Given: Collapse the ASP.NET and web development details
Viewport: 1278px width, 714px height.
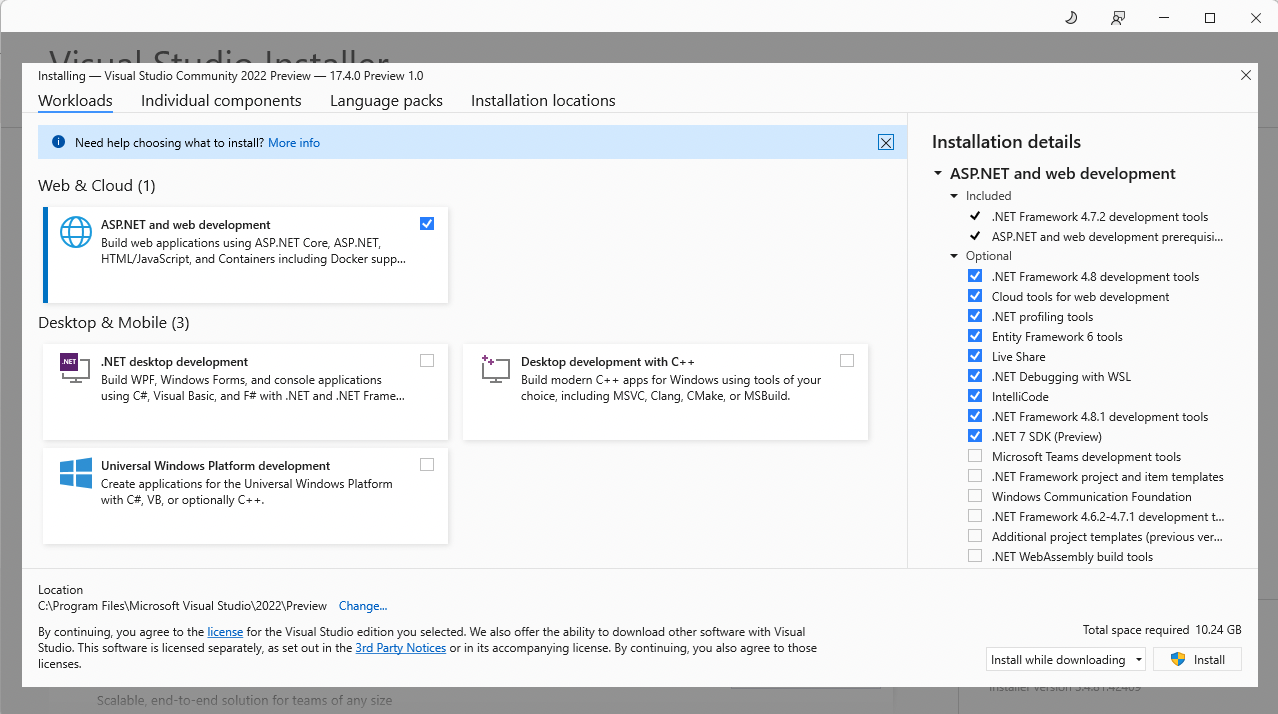Looking at the screenshot, I should (938, 172).
